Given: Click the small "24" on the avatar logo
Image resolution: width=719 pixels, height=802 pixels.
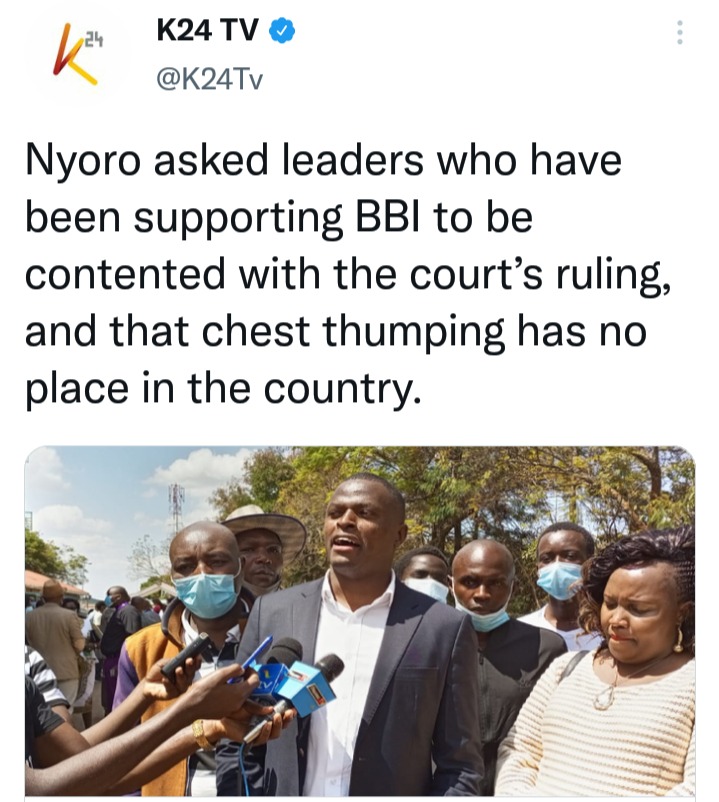Looking at the screenshot, I should point(94,39).
